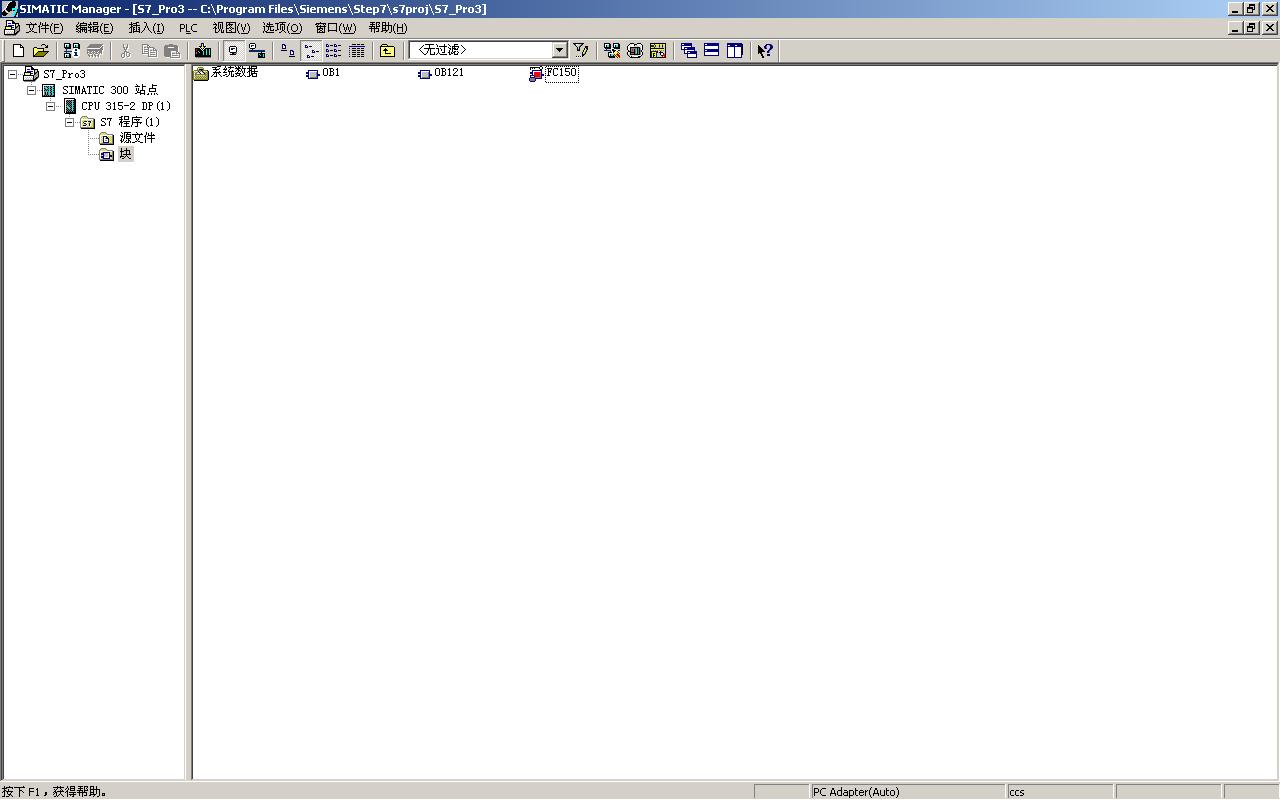Select the OB121 block

(449, 72)
